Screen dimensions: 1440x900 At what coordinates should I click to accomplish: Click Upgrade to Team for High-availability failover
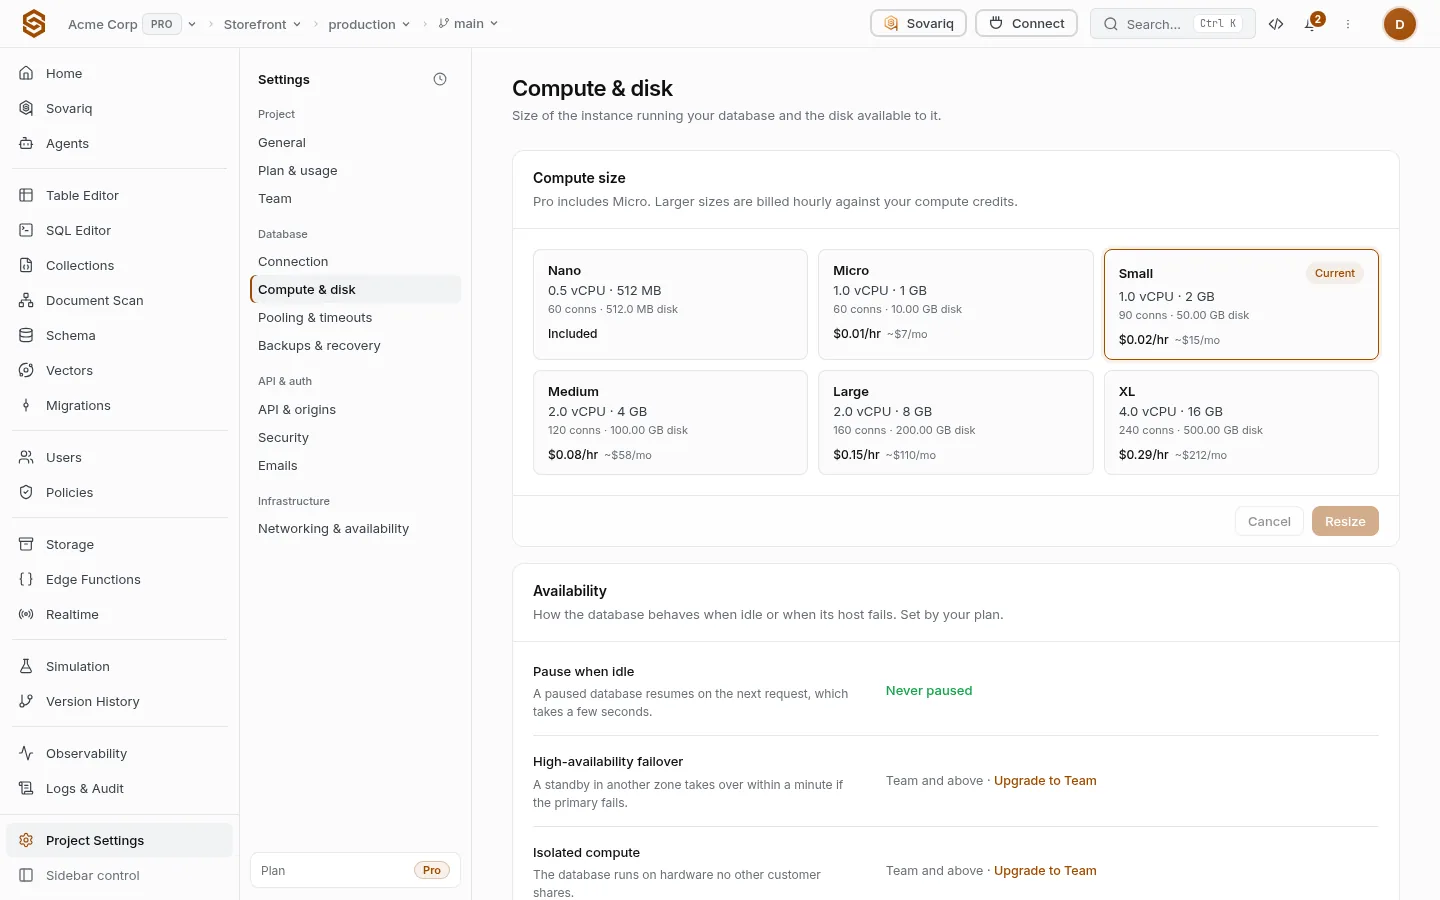1045,781
